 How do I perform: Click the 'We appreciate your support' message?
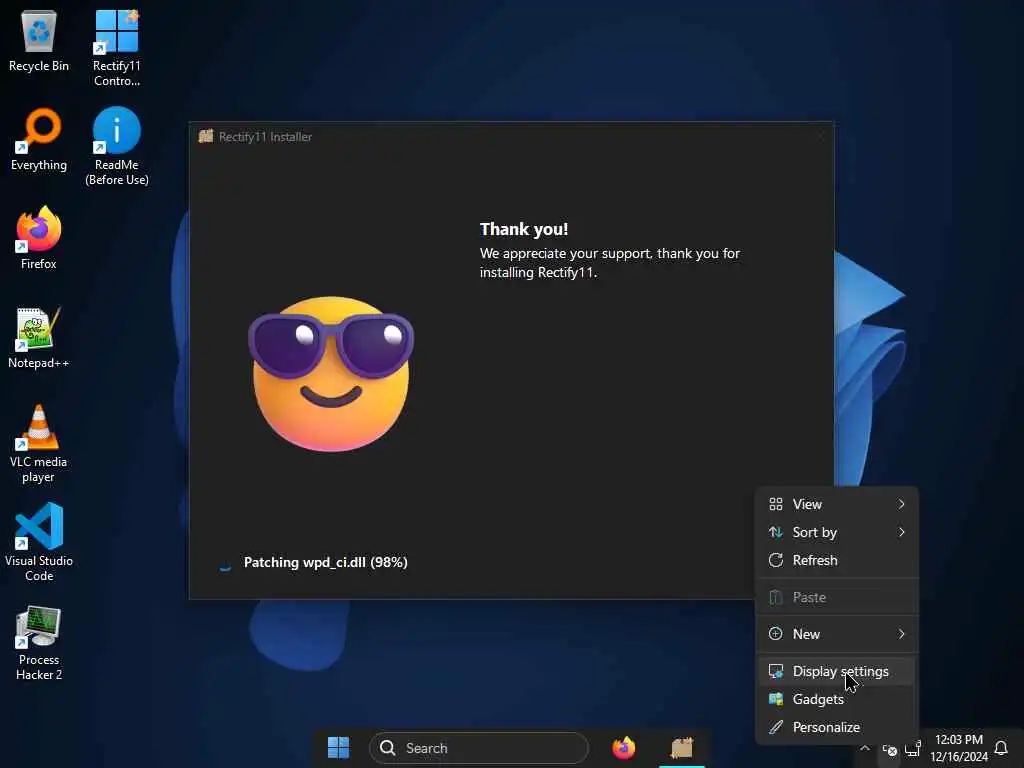[x=610, y=263]
